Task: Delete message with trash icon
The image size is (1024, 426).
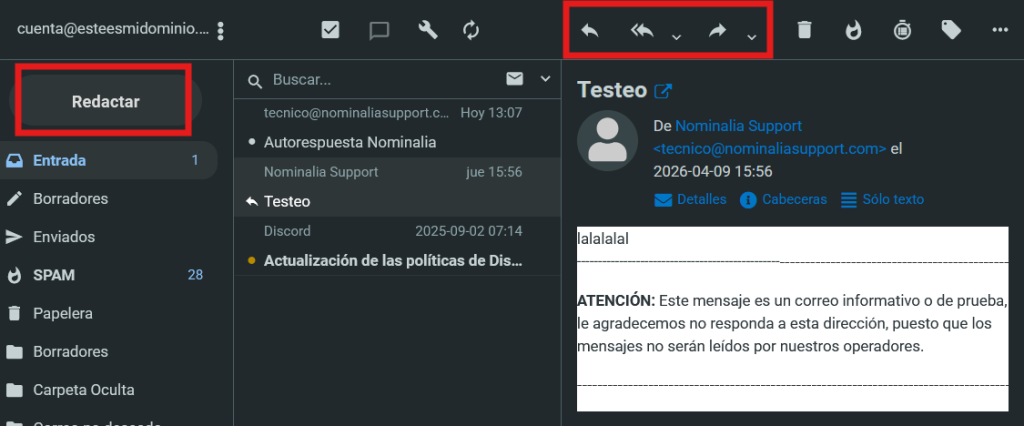Action: coord(804,30)
